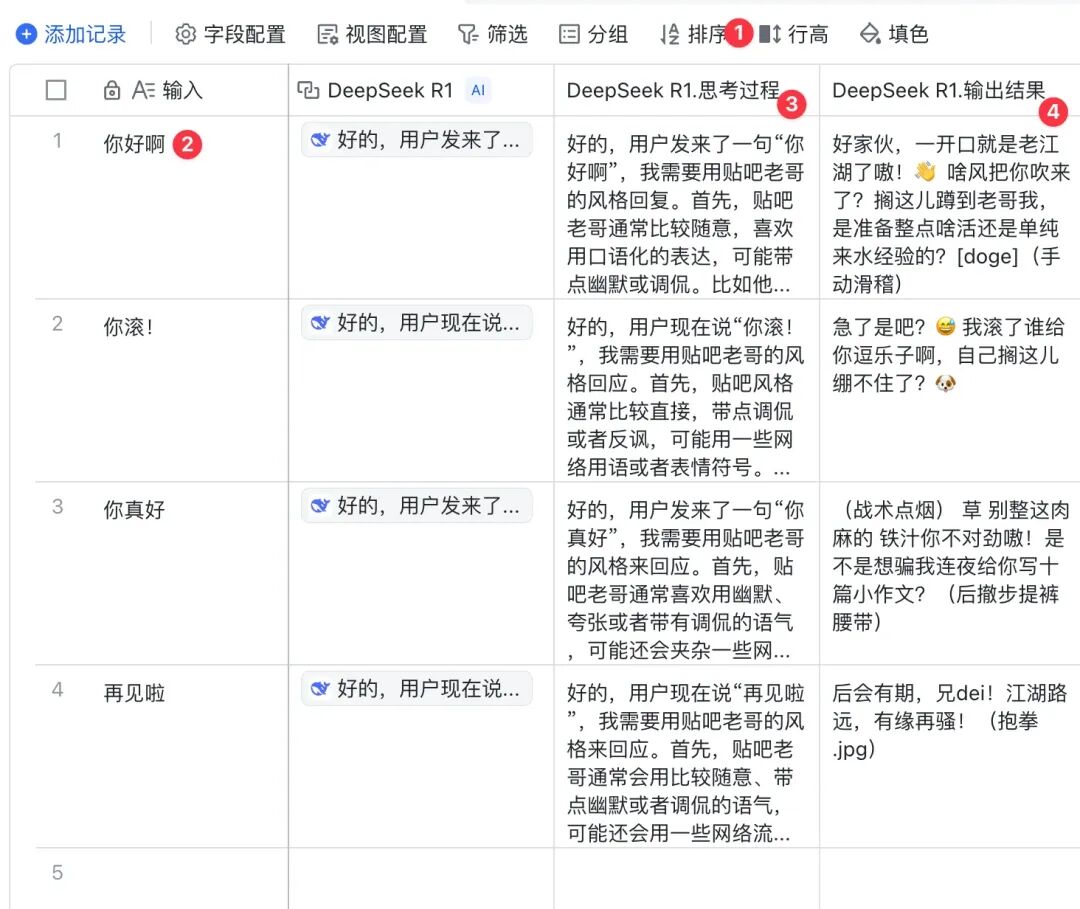Click the lock icon beside 输入 column

pos(112,90)
